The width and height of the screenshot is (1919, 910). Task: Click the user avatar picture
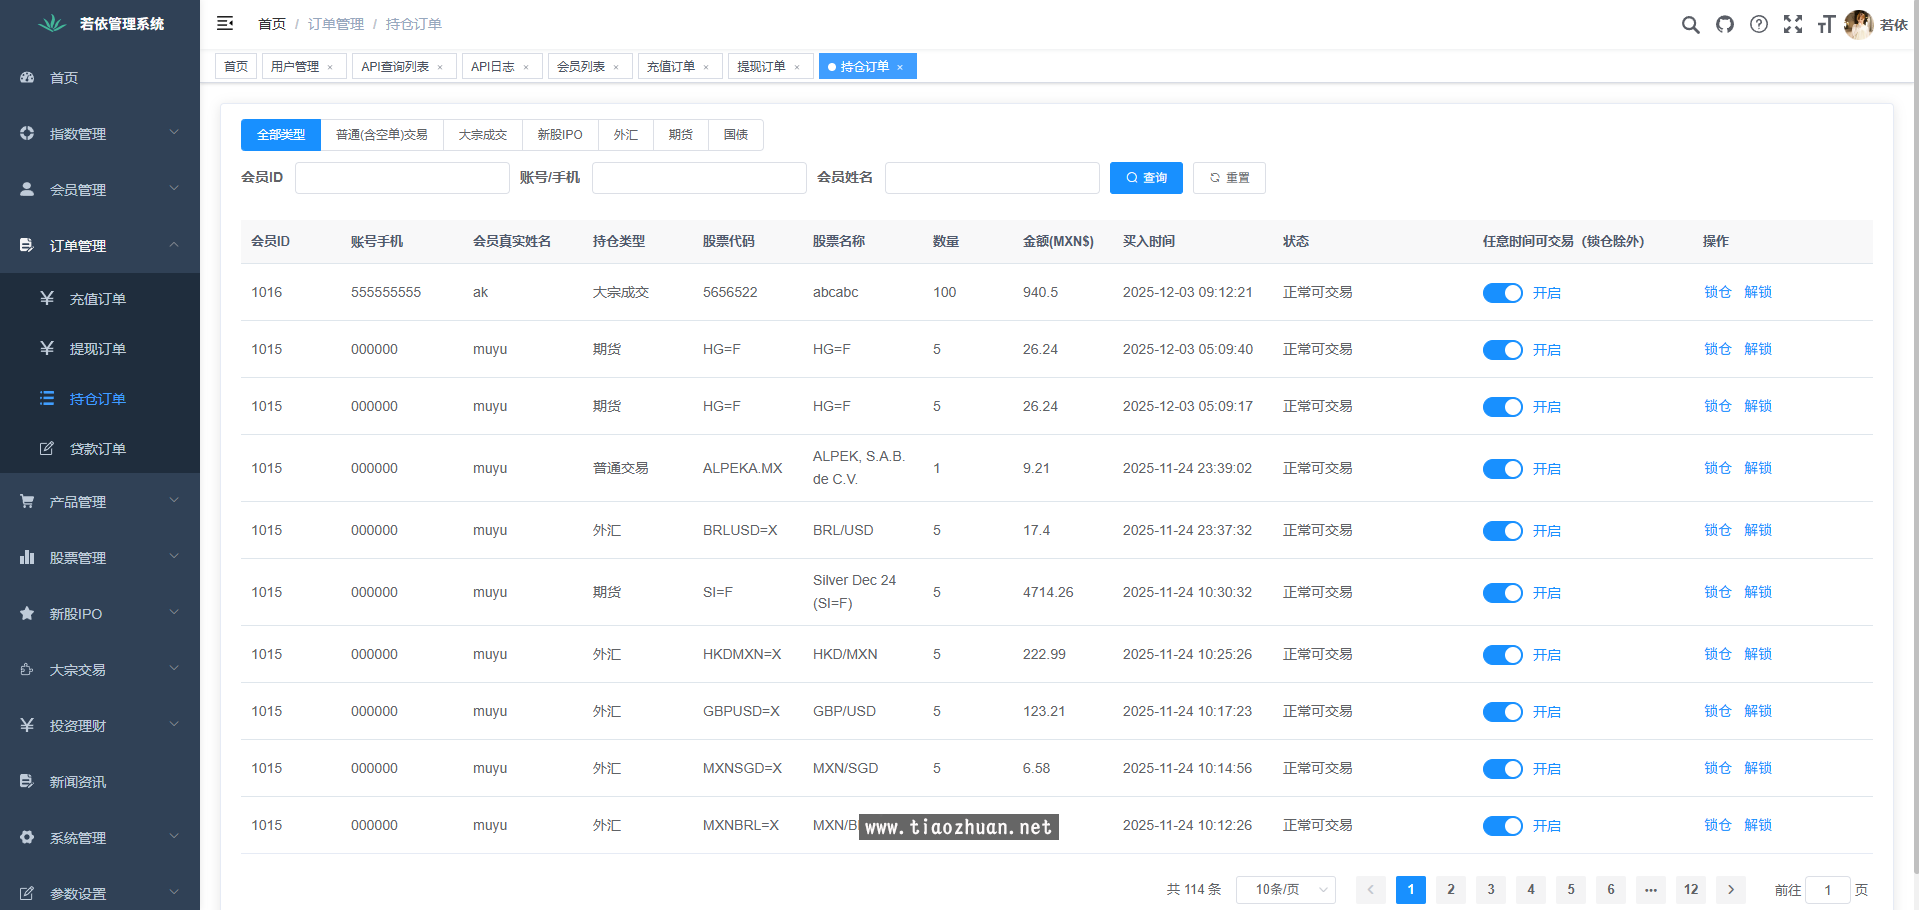tap(1858, 25)
